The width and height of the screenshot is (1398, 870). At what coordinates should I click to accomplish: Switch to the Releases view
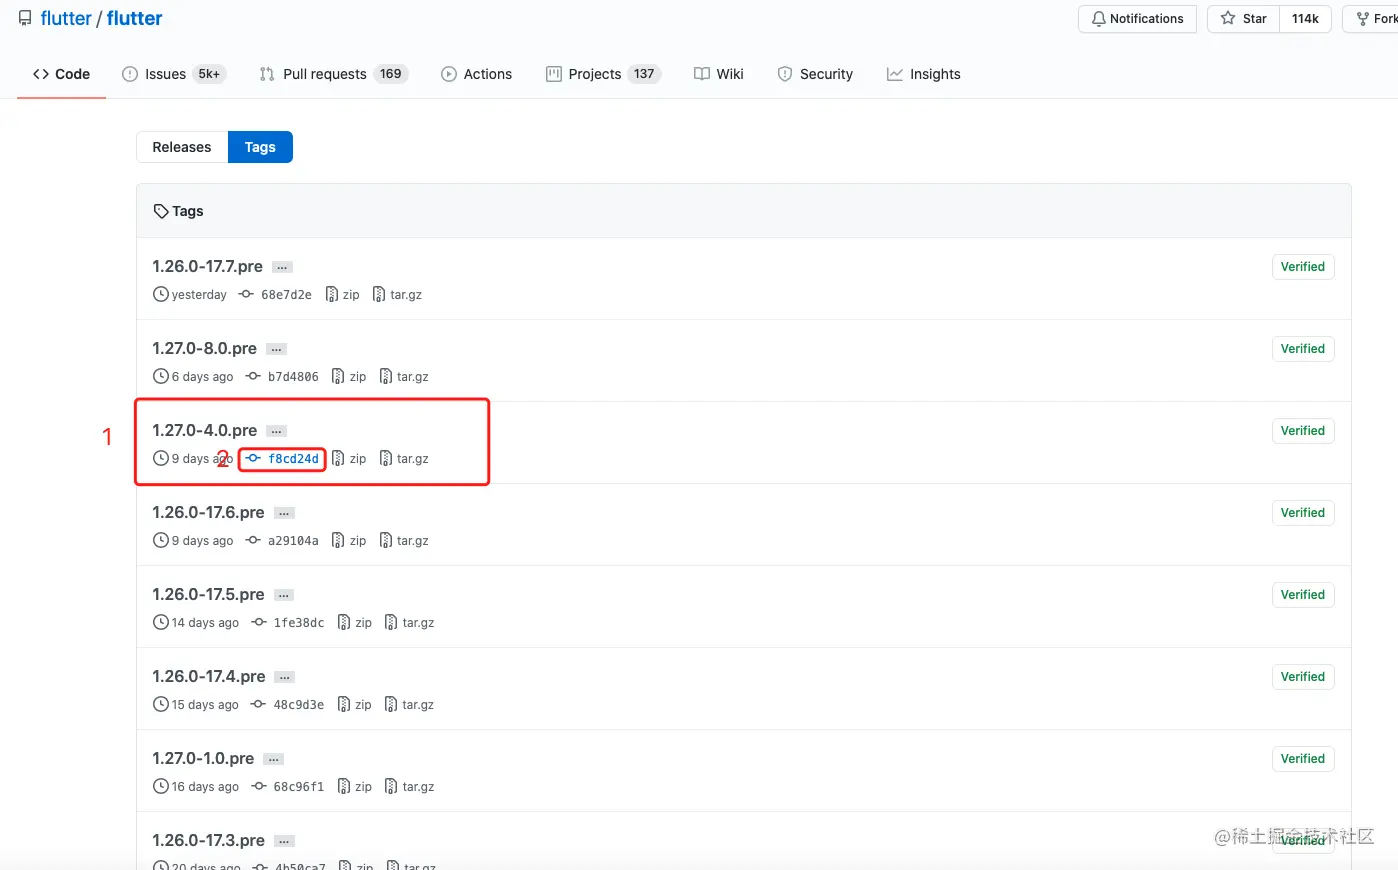coord(182,147)
